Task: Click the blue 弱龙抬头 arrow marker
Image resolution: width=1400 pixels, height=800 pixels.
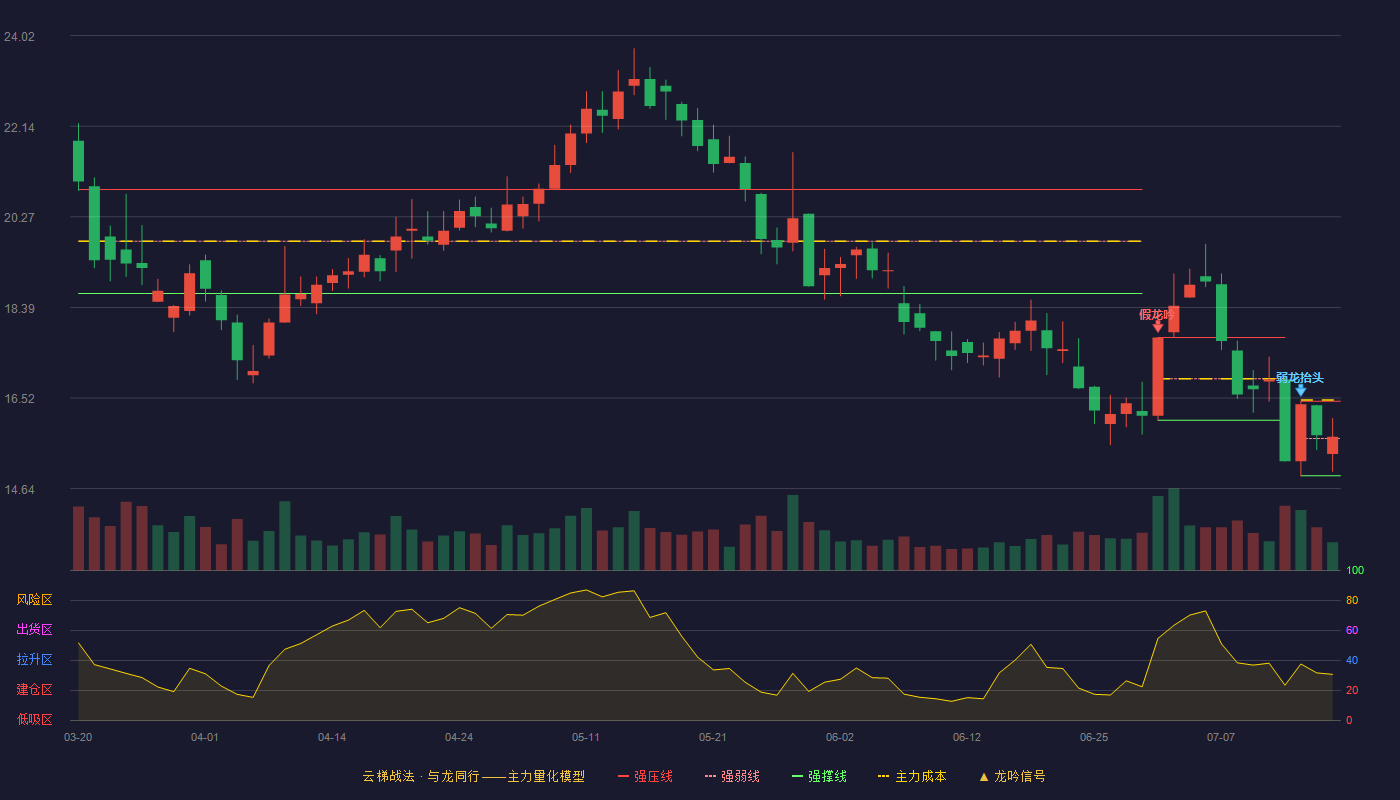Action: [1300, 390]
